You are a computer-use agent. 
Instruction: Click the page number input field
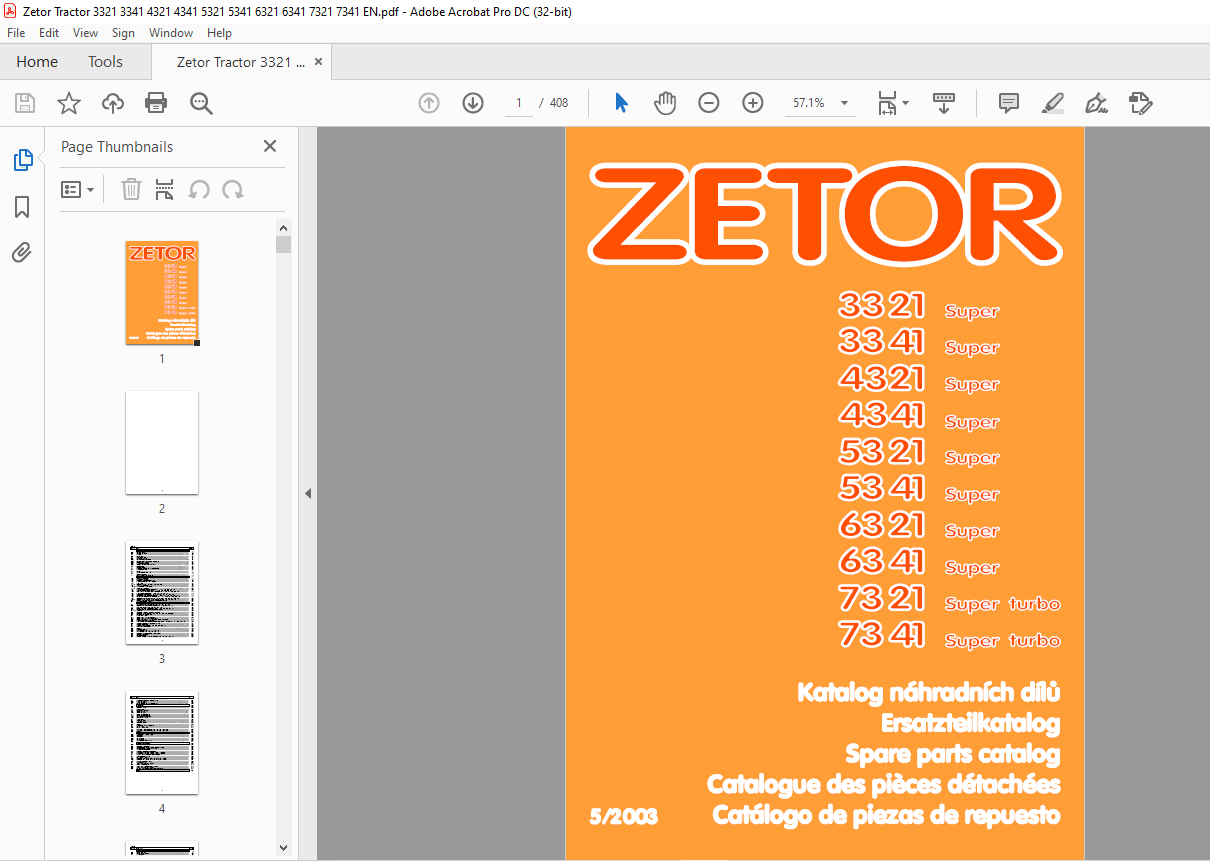pyautogui.click(x=519, y=103)
